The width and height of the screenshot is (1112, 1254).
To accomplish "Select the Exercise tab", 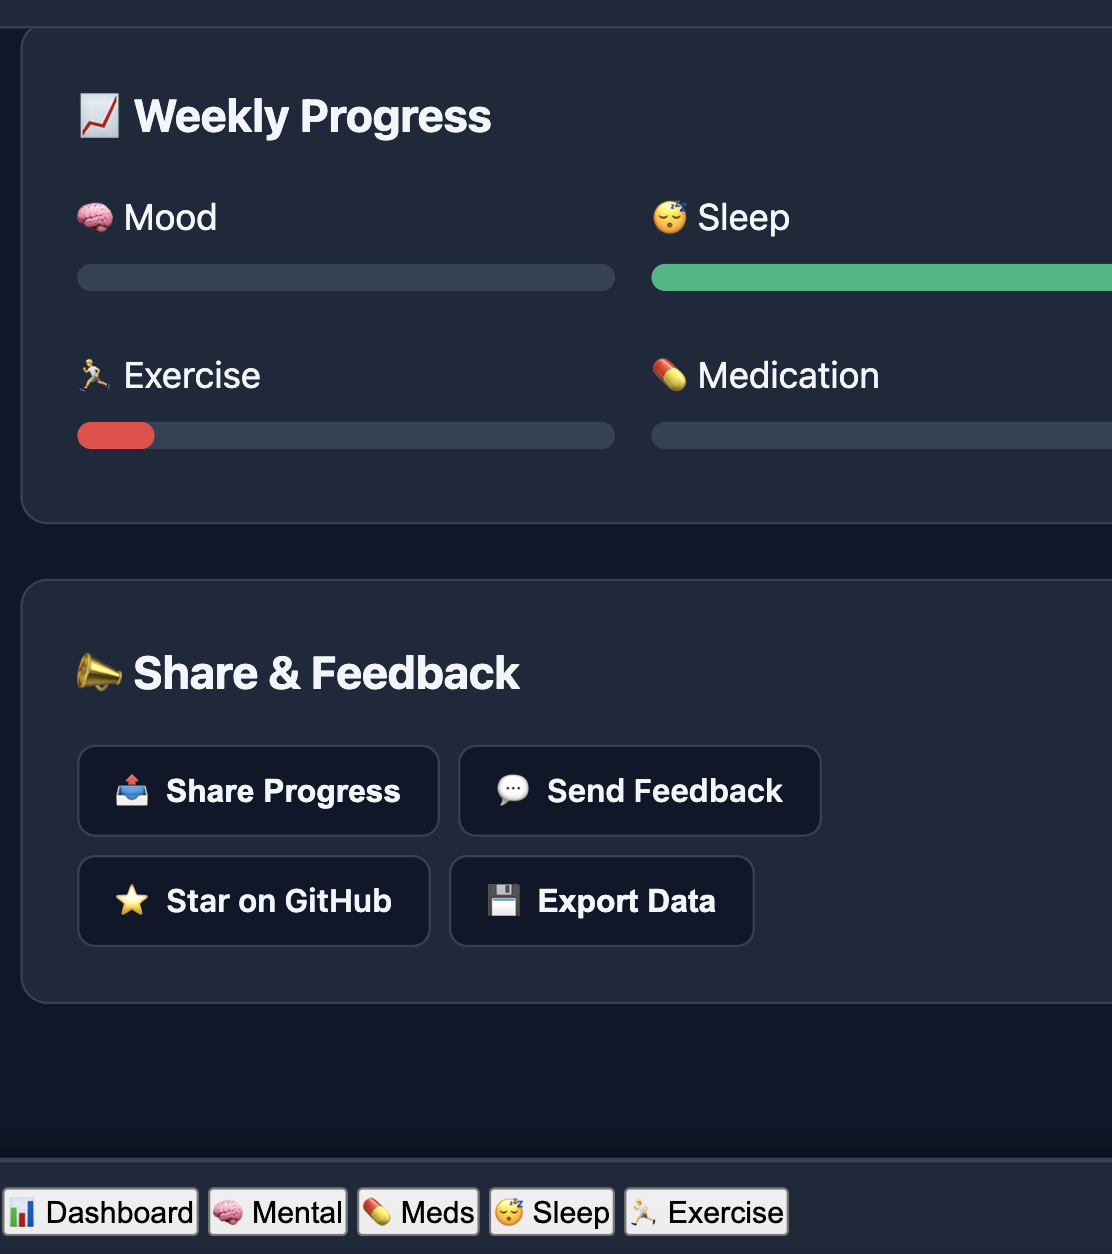I will pos(705,1212).
